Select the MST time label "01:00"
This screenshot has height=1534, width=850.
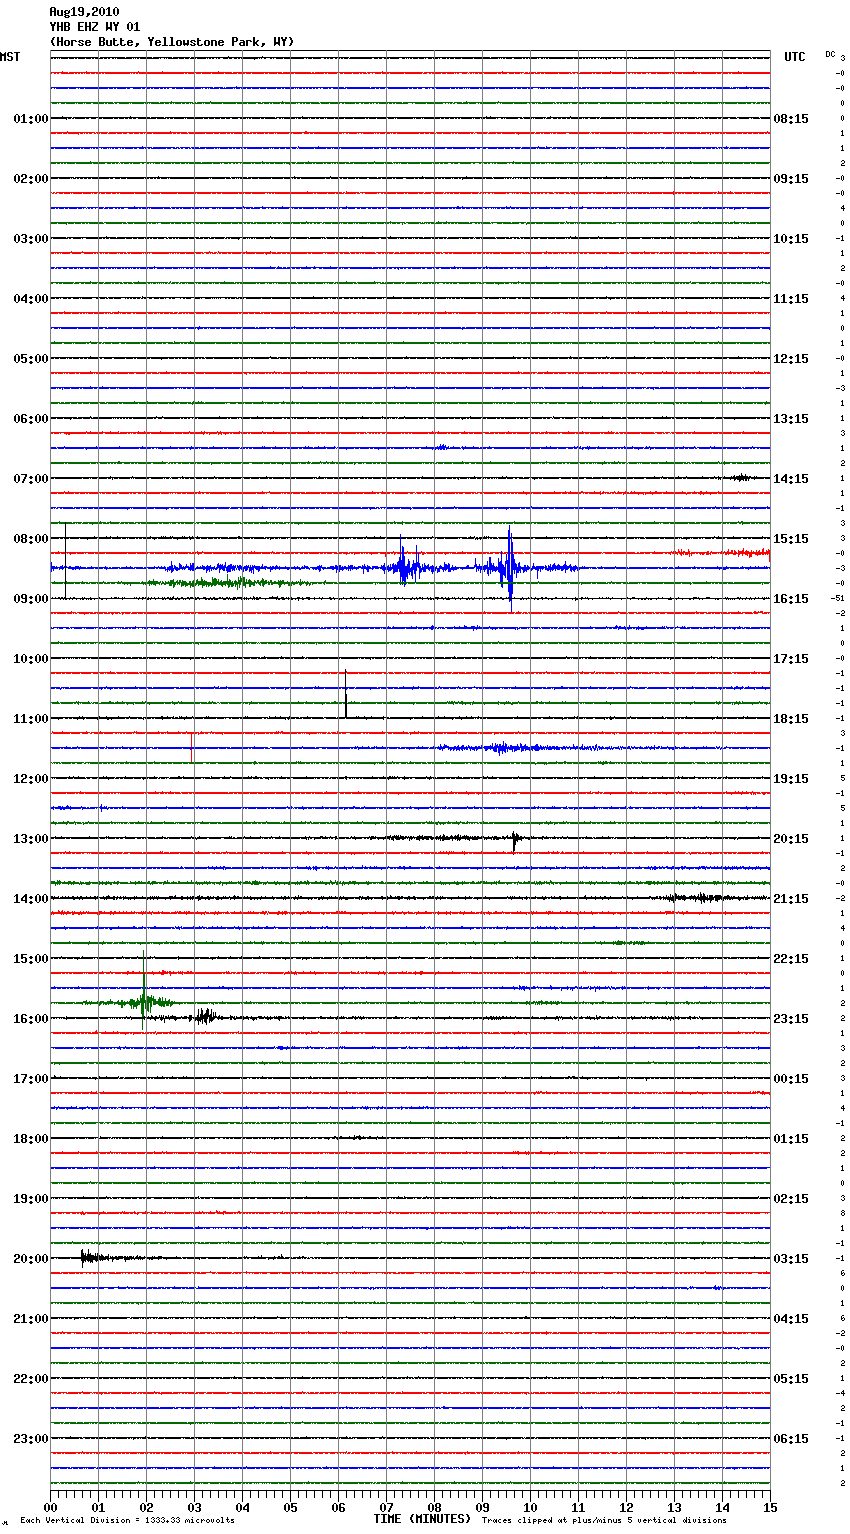click(x=31, y=119)
